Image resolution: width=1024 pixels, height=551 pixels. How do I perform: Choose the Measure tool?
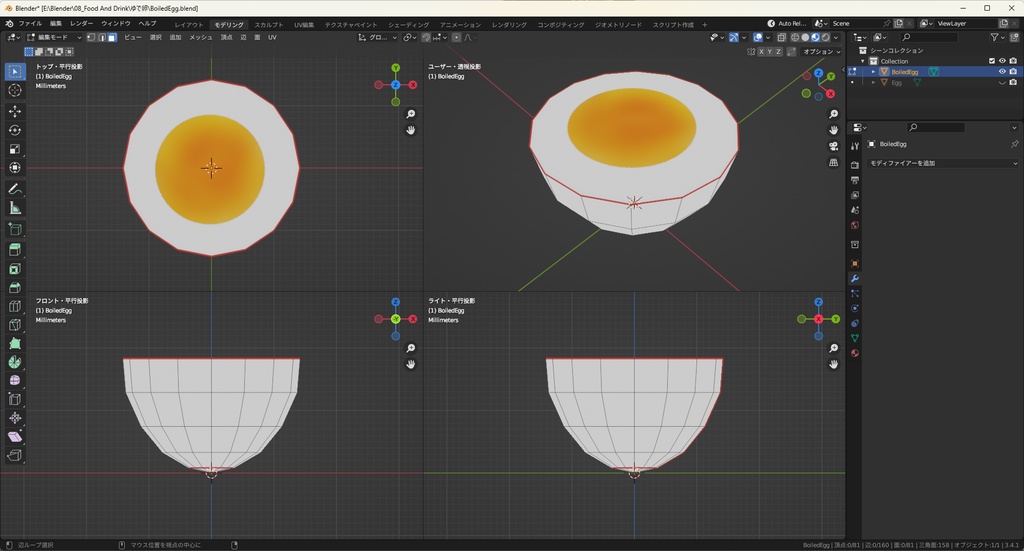tap(15, 208)
